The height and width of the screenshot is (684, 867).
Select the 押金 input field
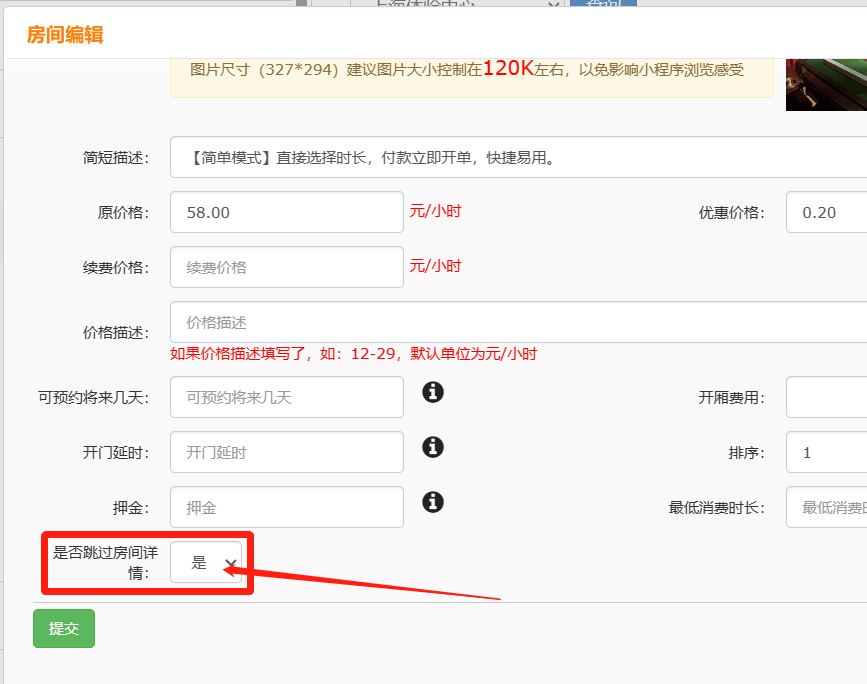[x=287, y=507]
